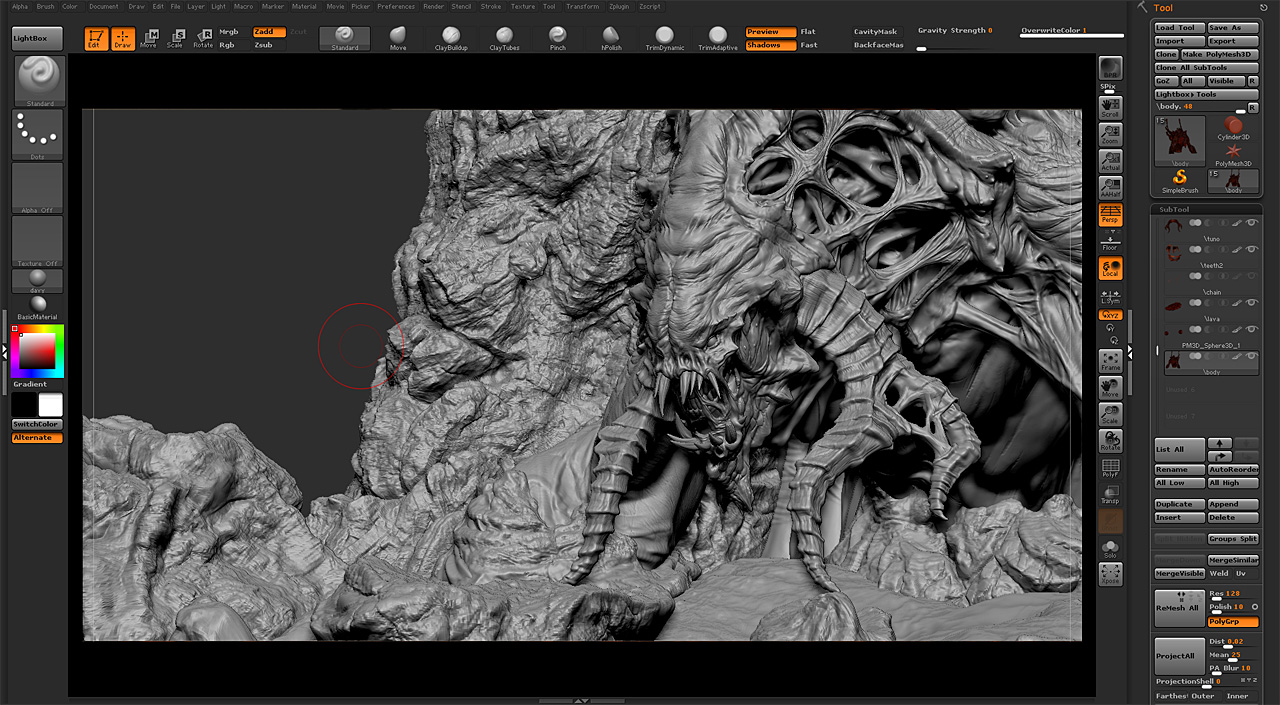Click the Scale gizmo mode icon
This screenshot has width=1280, height=705.
coord(175,39)
